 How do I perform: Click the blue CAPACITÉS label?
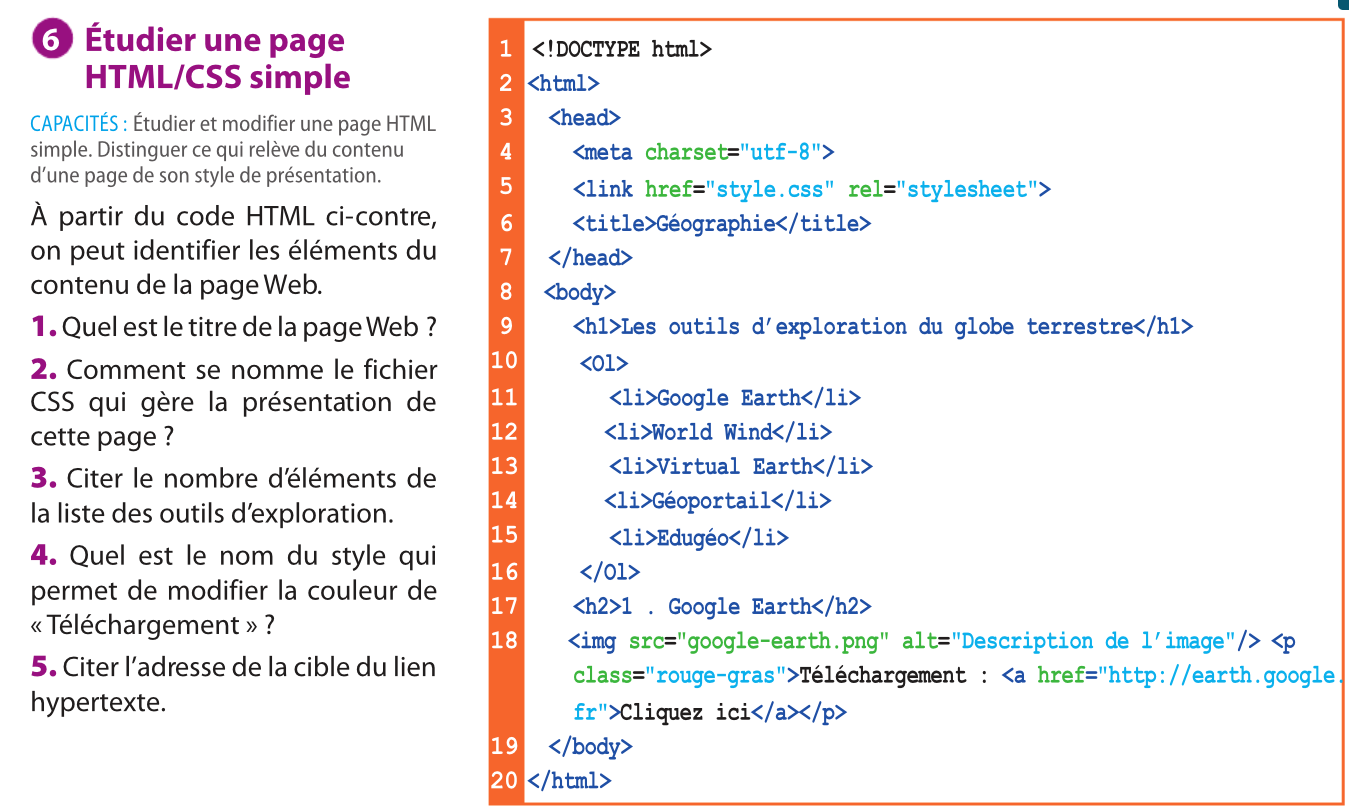(78, 125)
